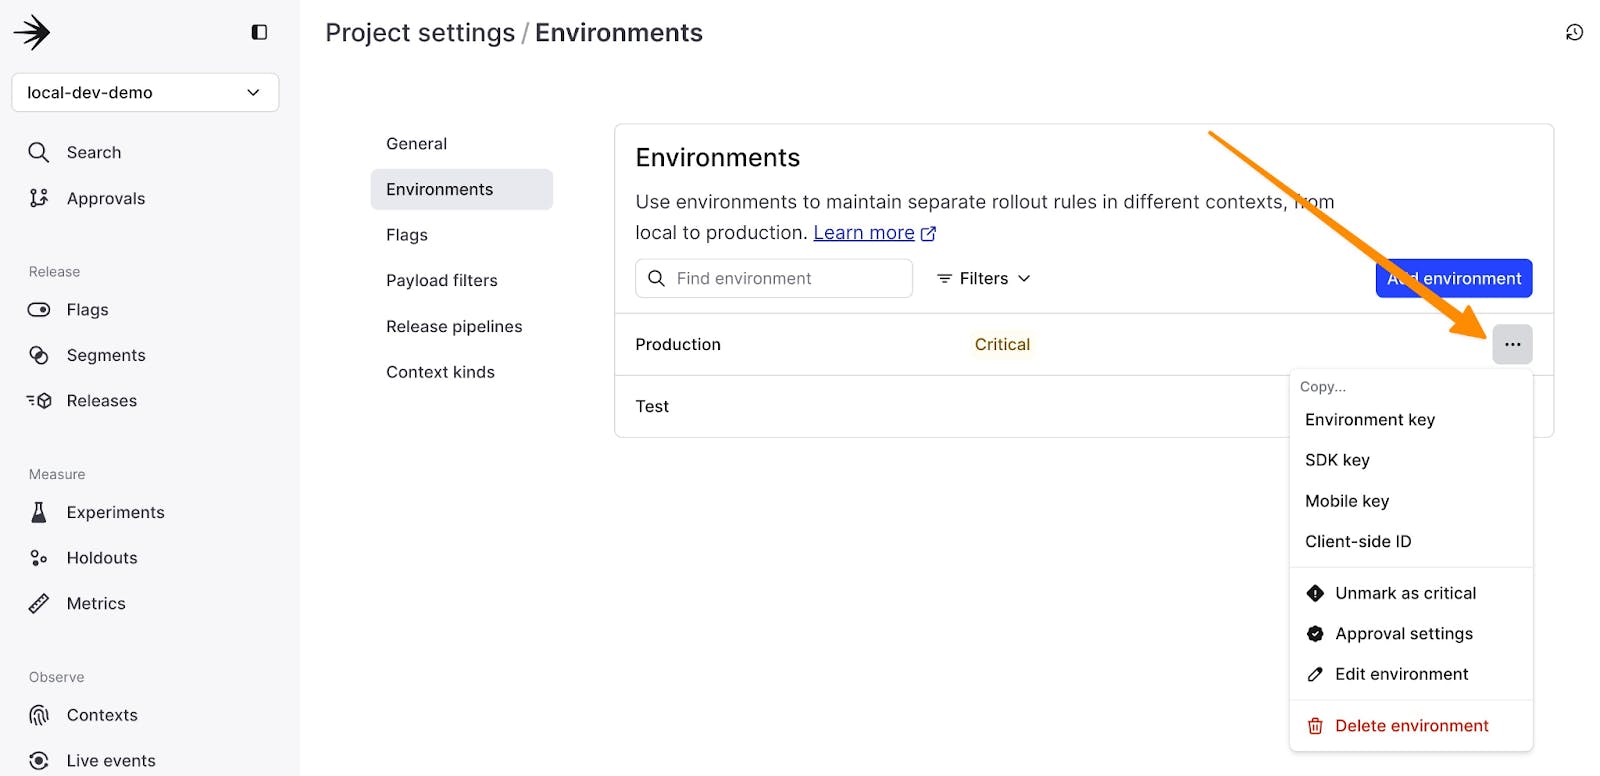Screen dimensions: 1600x776
Task: Collapse the sidebar with the panel icon
Action: (259, 32)
